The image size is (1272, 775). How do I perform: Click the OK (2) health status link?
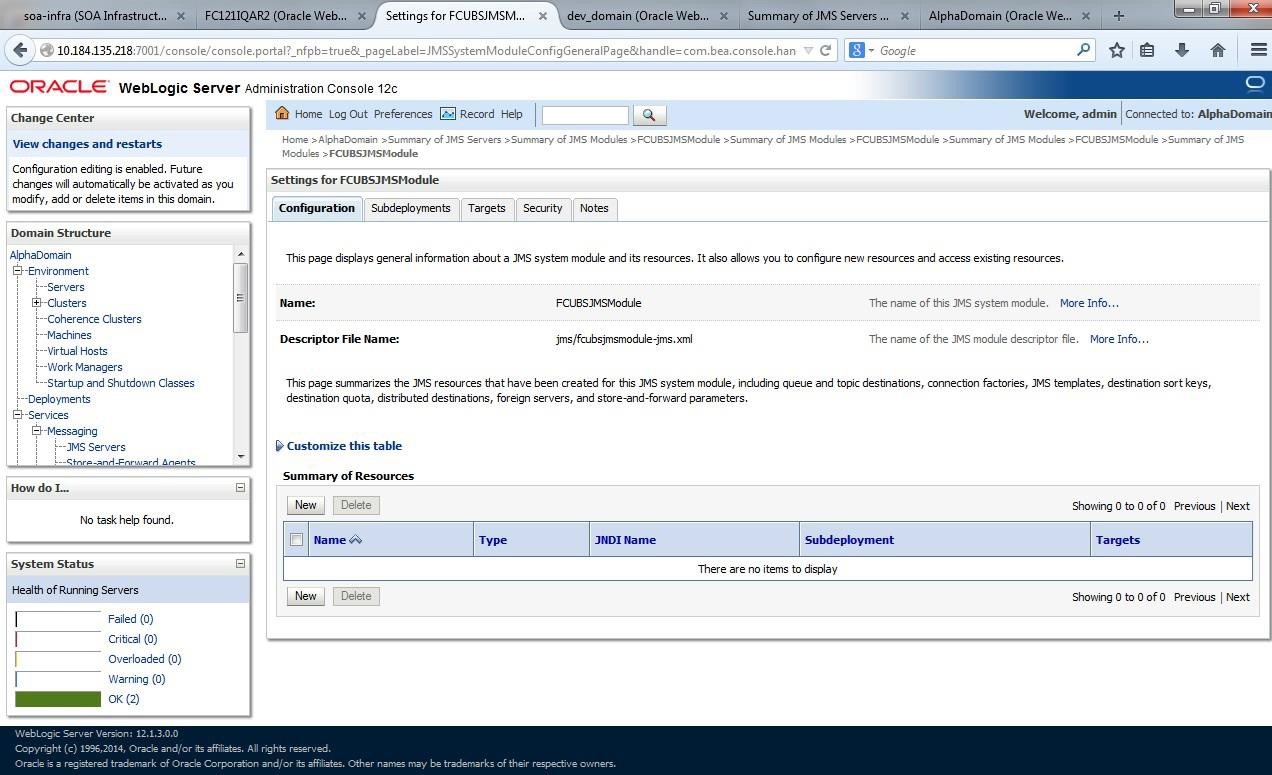(x=123, y=699)
